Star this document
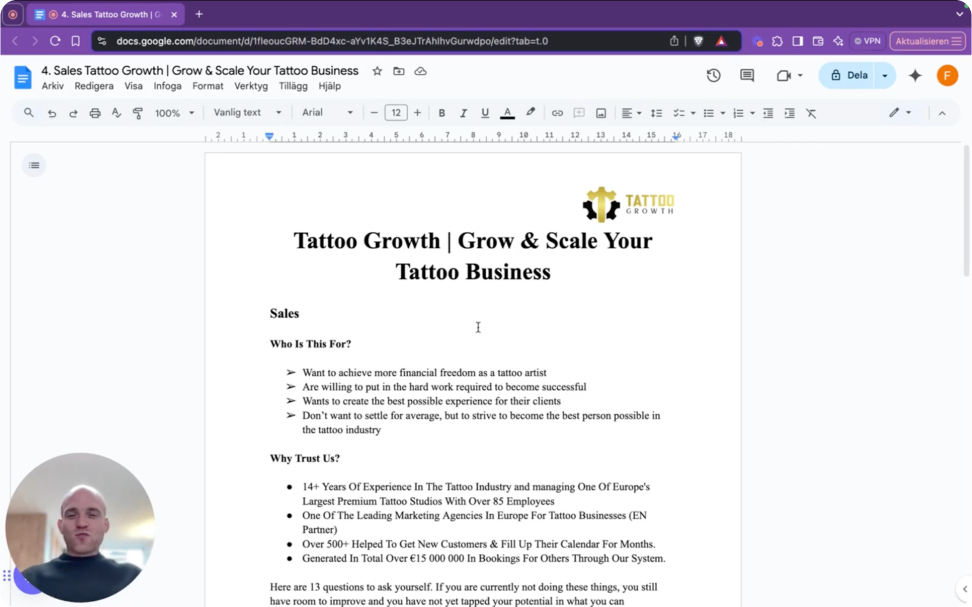Screen dimensions: 972x607 (x=377, y=71)
